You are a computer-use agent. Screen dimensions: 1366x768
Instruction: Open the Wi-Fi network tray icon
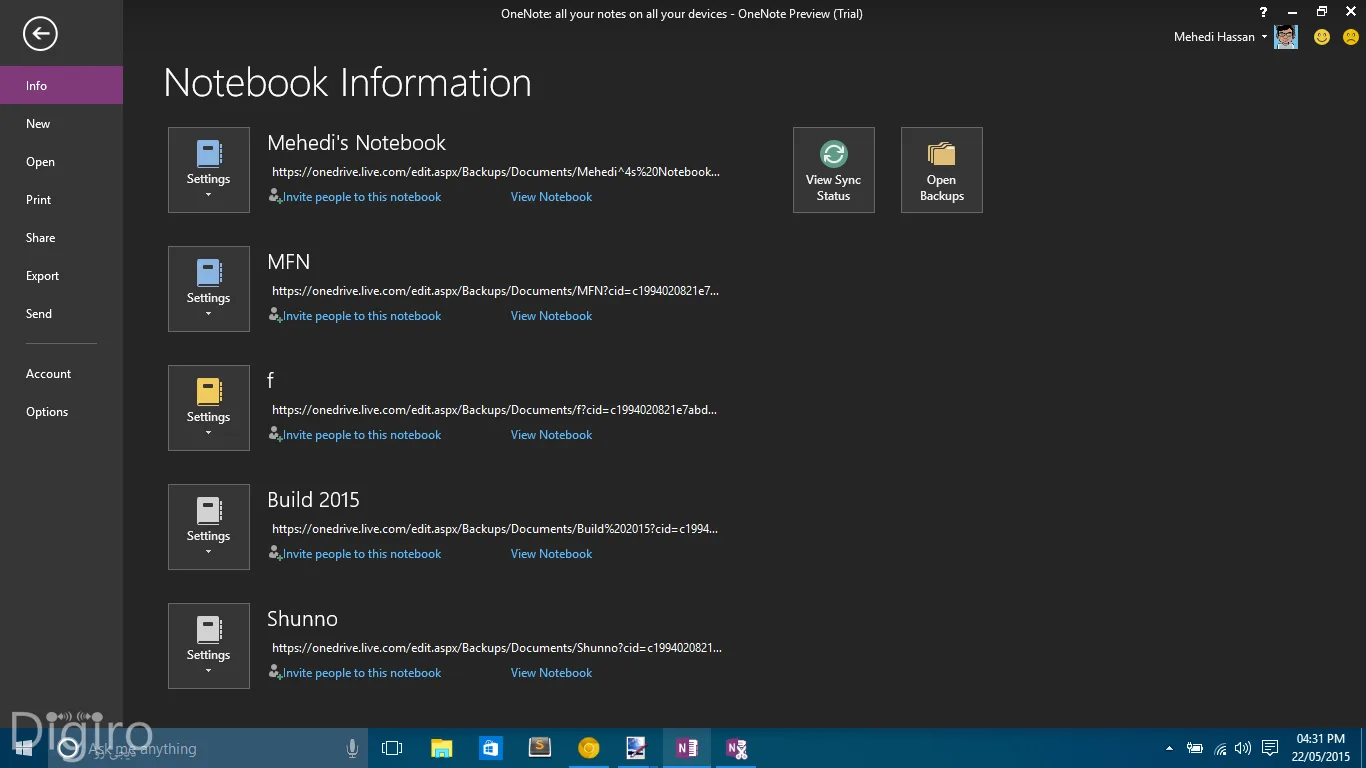pos(1220,748)
